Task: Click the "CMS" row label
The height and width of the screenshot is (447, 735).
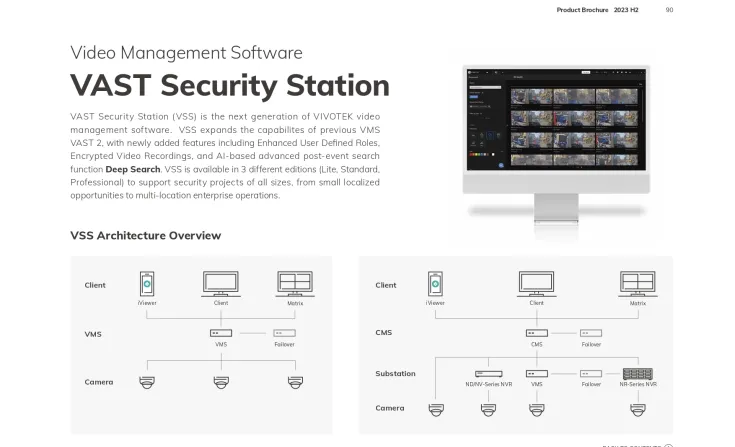Action: coord(383,332)
